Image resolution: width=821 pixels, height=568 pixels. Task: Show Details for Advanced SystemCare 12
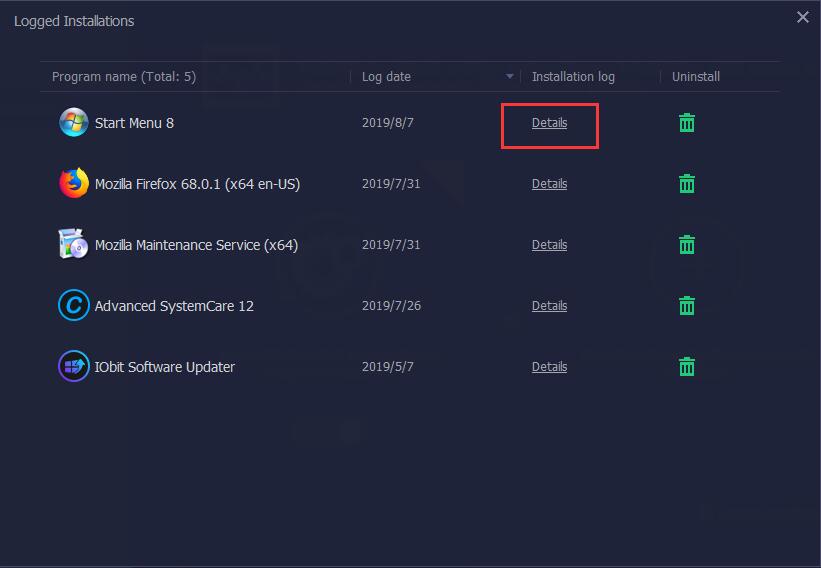pos(549,306)
